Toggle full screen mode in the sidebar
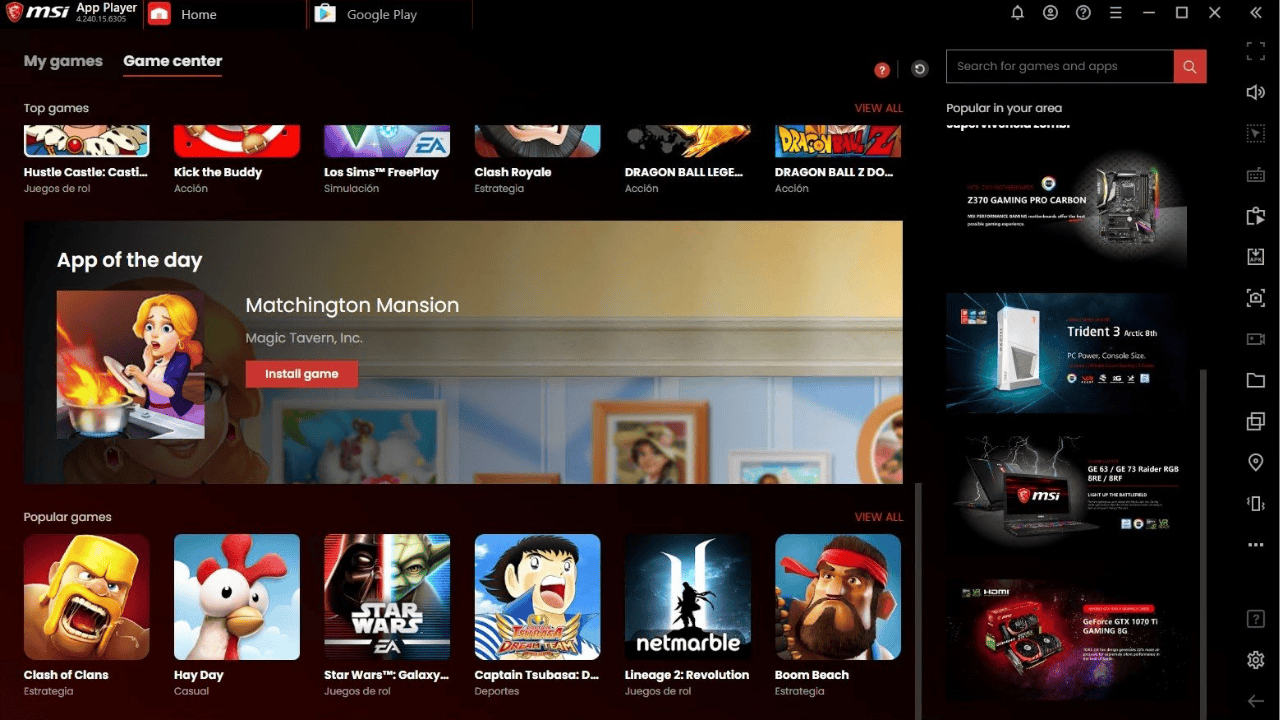Viewport: 1280px width, 720px height. (x=1256, y=49)
